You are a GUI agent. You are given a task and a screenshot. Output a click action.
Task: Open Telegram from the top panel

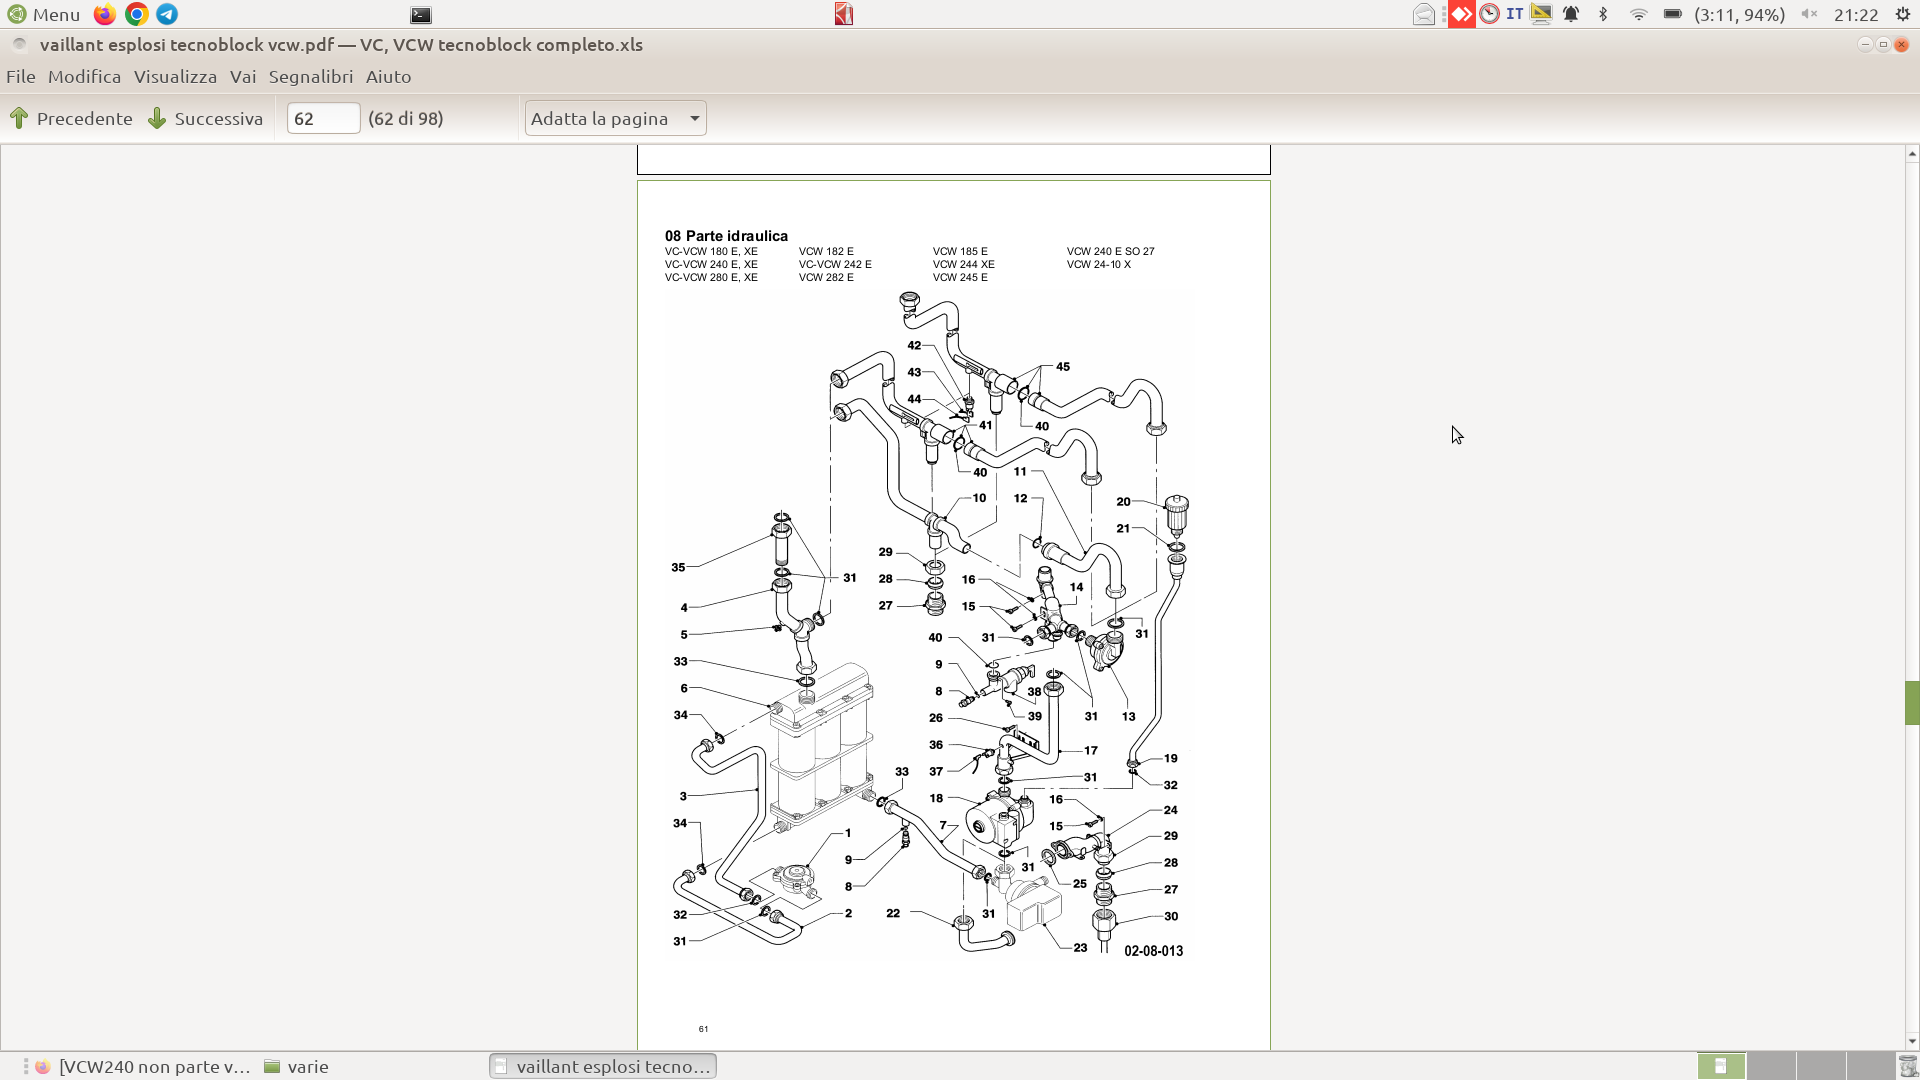[x=167, y=14]
